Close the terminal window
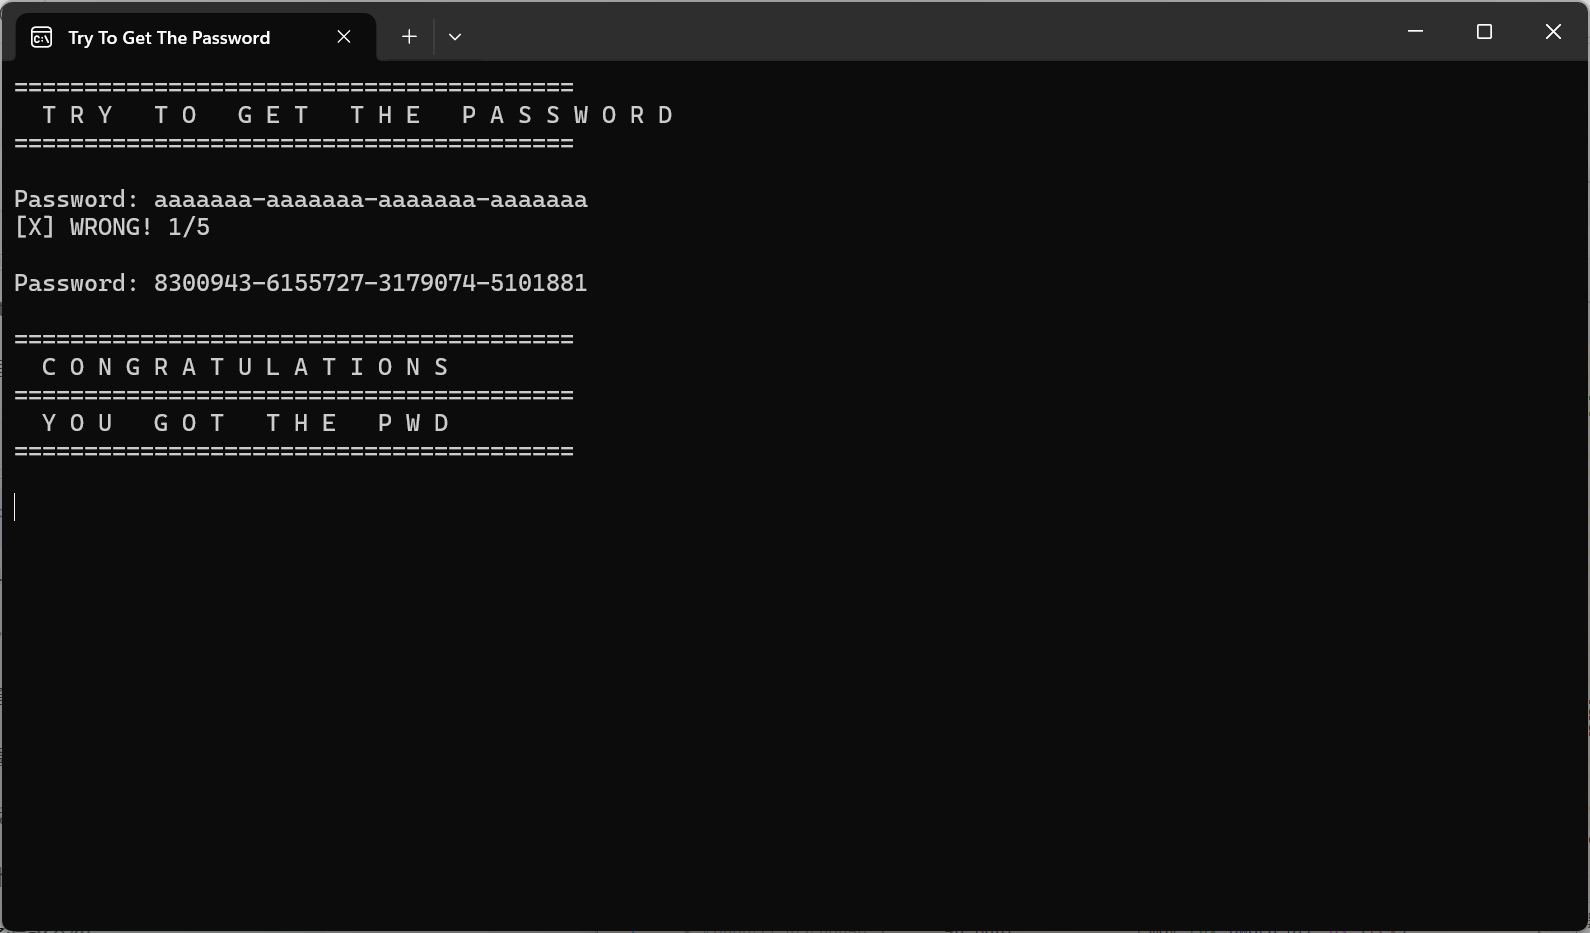 pyautogui.click(x=1553, y=32)
